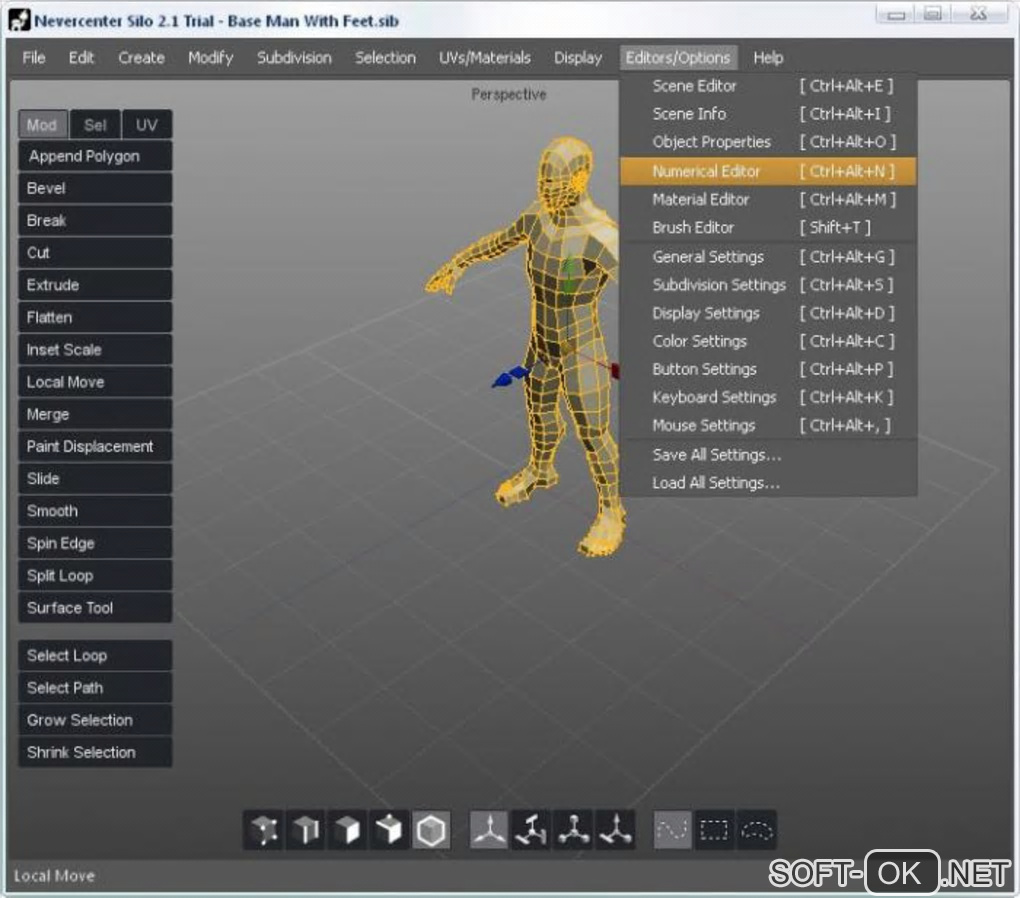Image resolution: width=1020 pixels, height=898 pixels.
Task: Open Display Settings
Action: (768, 313)
